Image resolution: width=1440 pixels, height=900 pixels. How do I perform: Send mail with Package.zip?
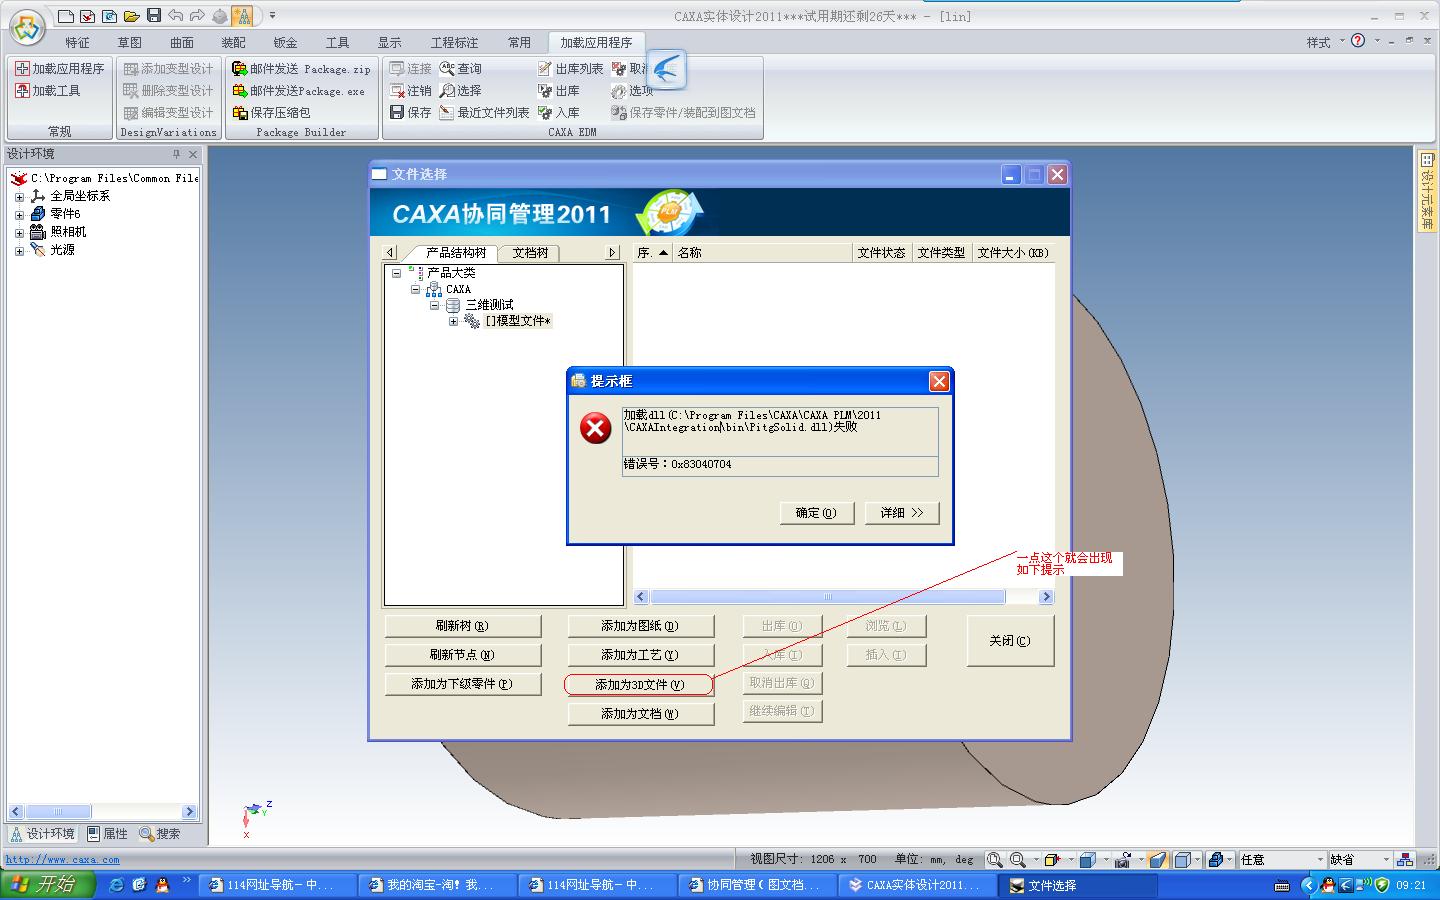(301, 69)
